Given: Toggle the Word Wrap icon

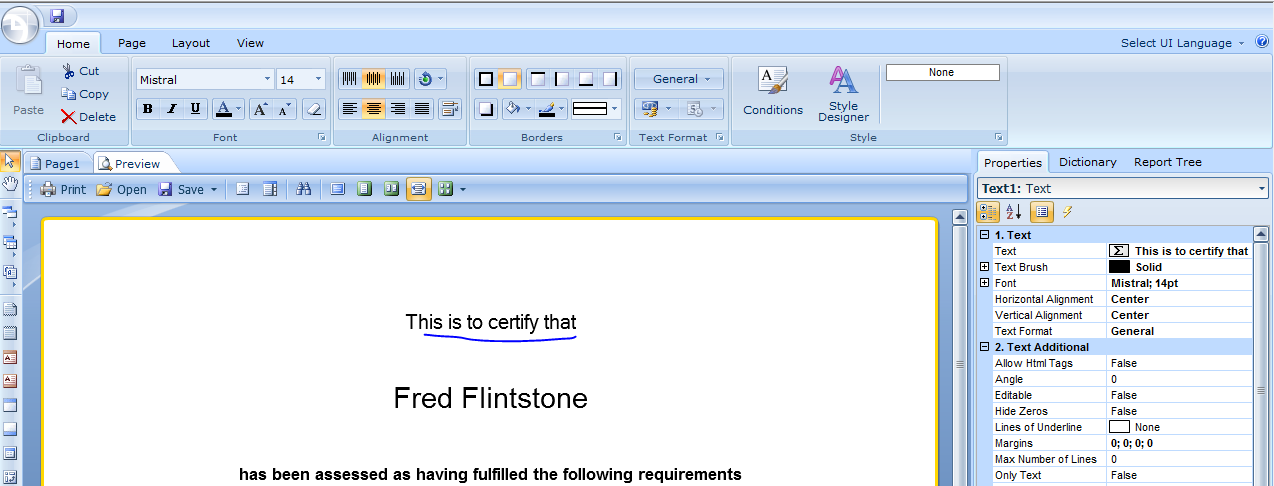Looking at the screenshot, I should click(x=449, y=109).
